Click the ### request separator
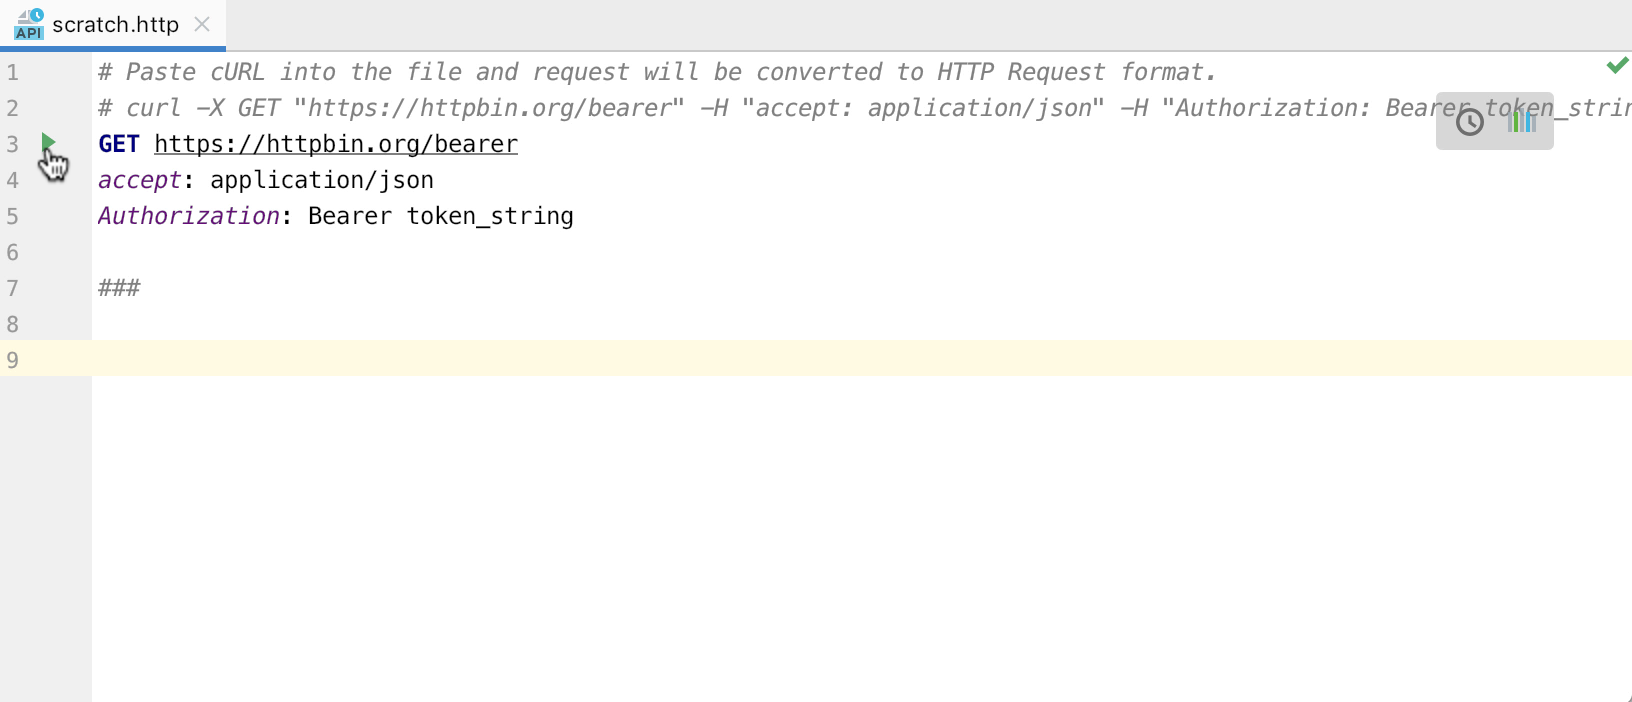The image size is (1632, 702). pyautogui.click(x=119, y=288)
